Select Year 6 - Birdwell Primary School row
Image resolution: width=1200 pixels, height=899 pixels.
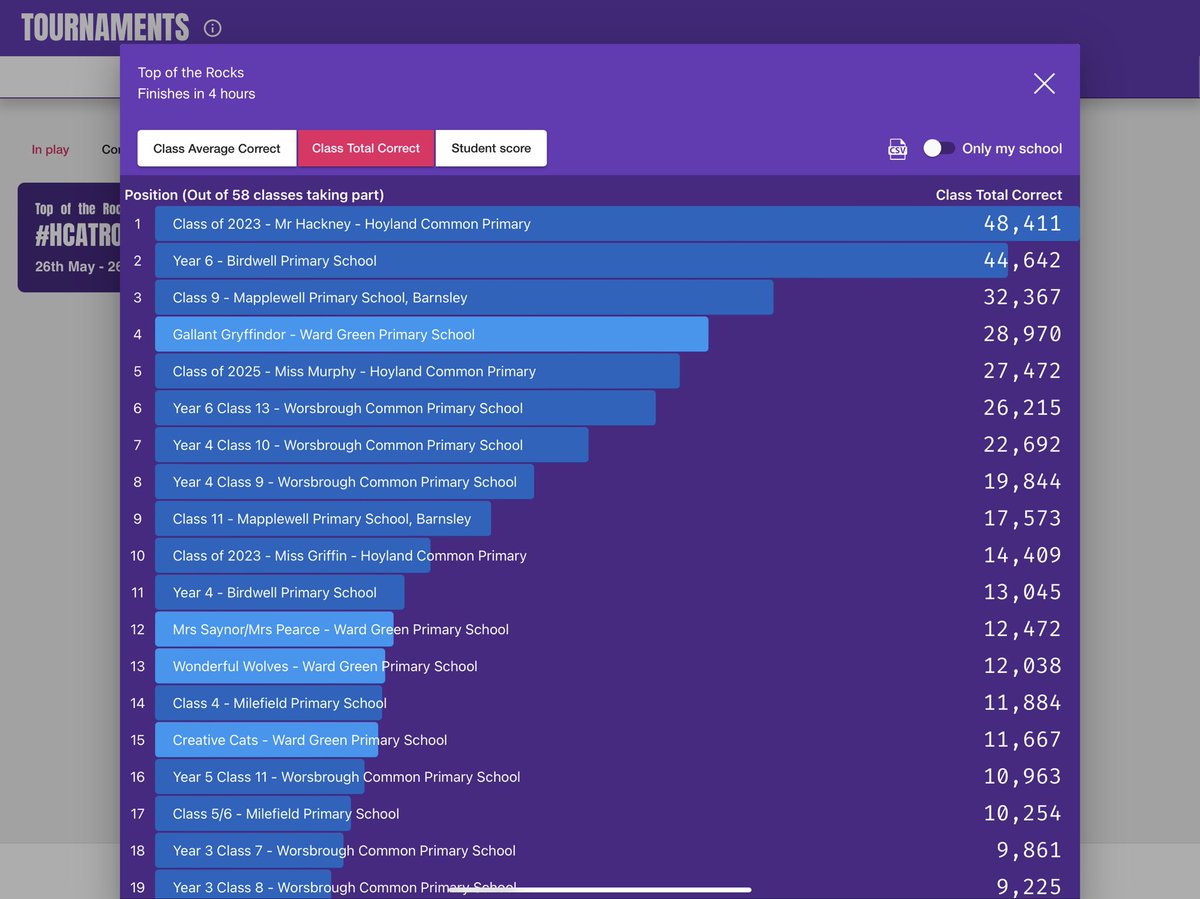(600, 261)
